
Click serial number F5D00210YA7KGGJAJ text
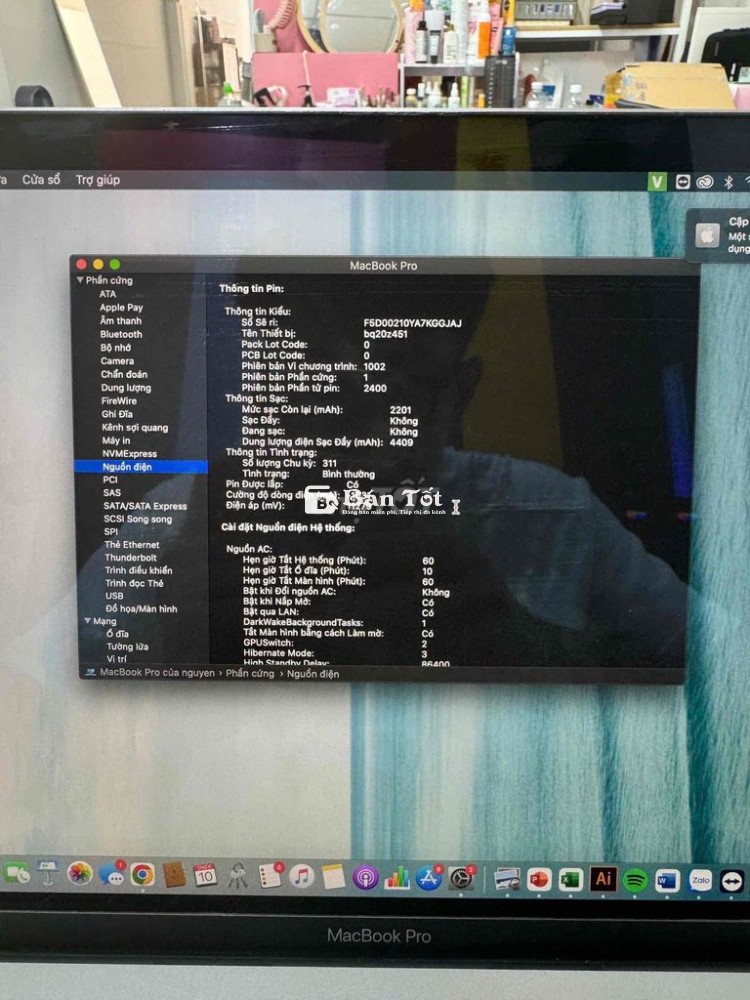pyautogui.click(x=412, y=323)
